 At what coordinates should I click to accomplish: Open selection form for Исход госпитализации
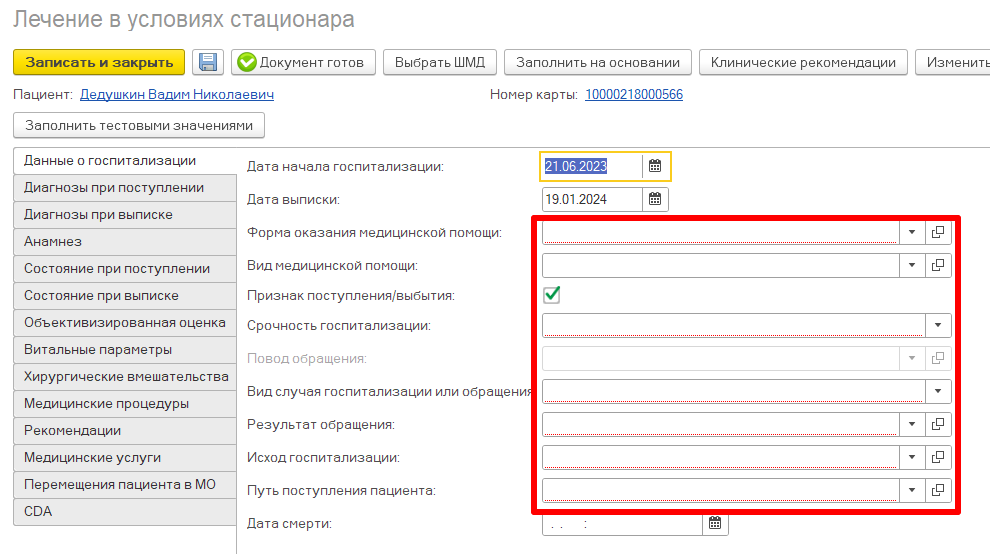pos(938,457)
